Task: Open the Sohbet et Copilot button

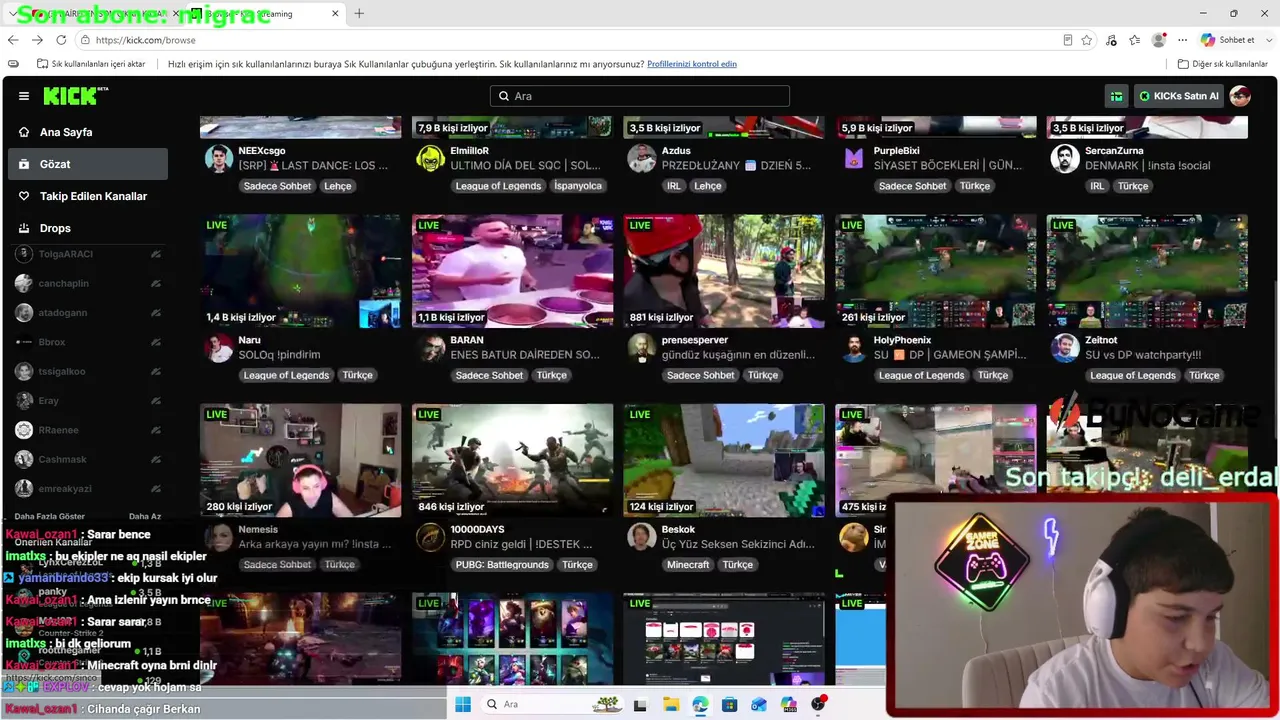Action: (1228, 40)
